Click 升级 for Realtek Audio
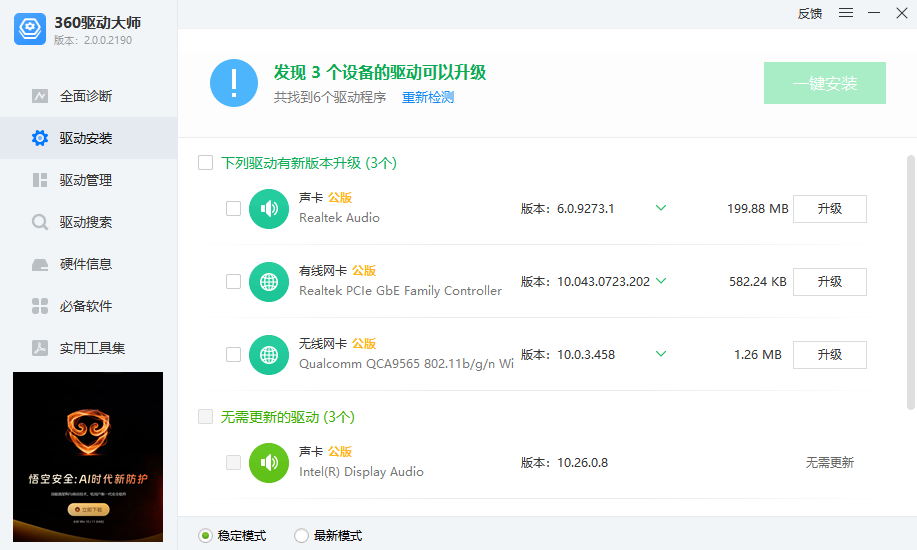 (x=830, y=209)
